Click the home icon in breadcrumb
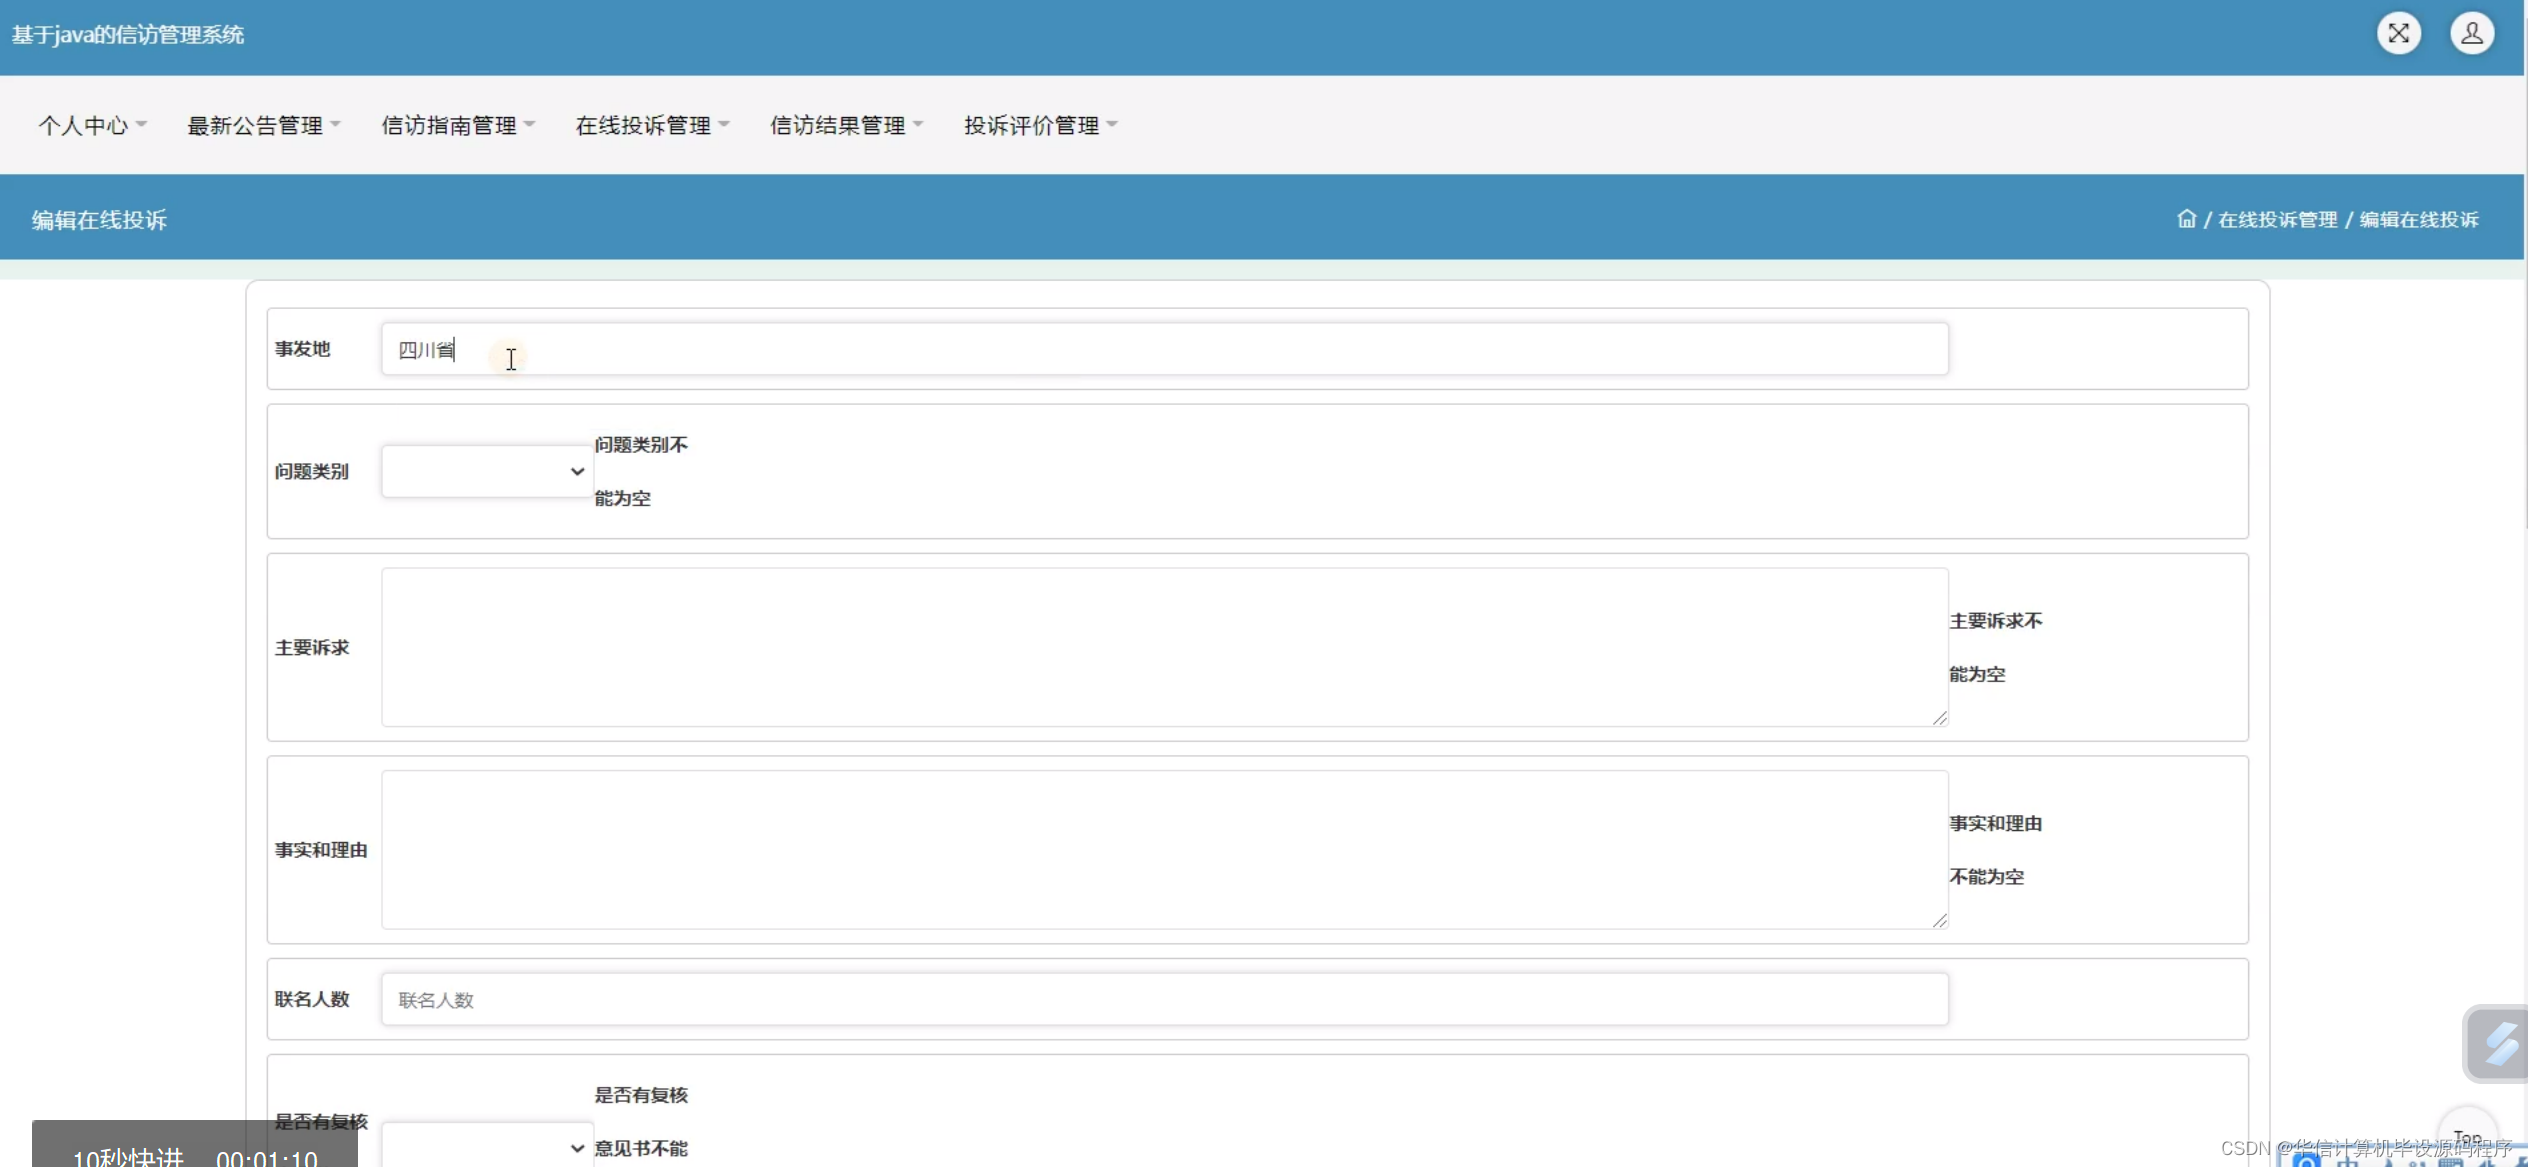The image size is (2528, 1167). [x=2186, y=219]
